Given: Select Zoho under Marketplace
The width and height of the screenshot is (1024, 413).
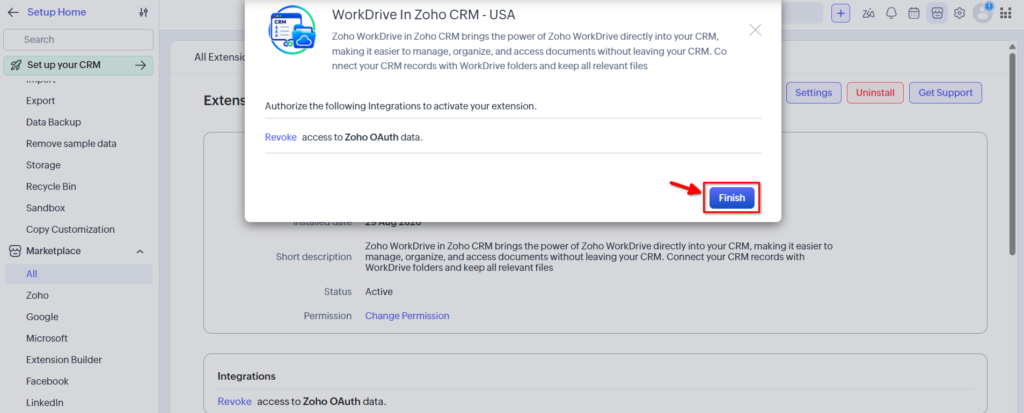Looking at the screenshot, I should (37, 295).
